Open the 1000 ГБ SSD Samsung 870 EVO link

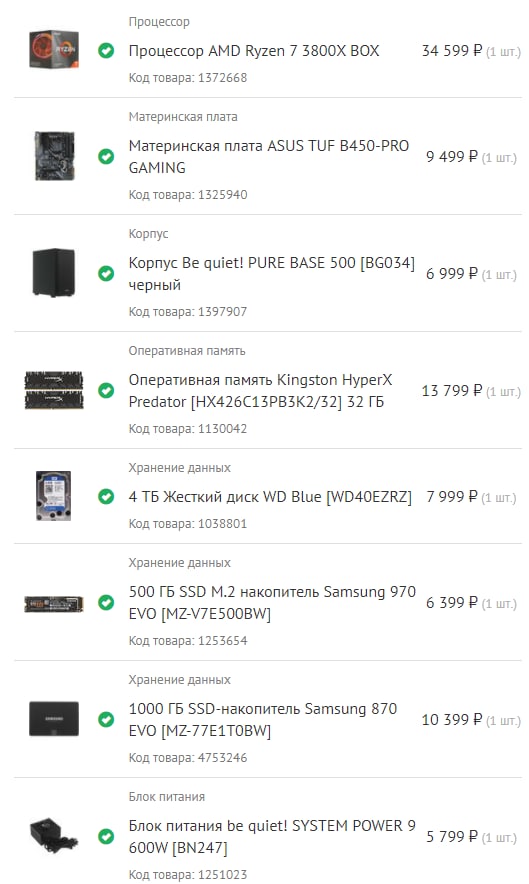pos(263,719)
